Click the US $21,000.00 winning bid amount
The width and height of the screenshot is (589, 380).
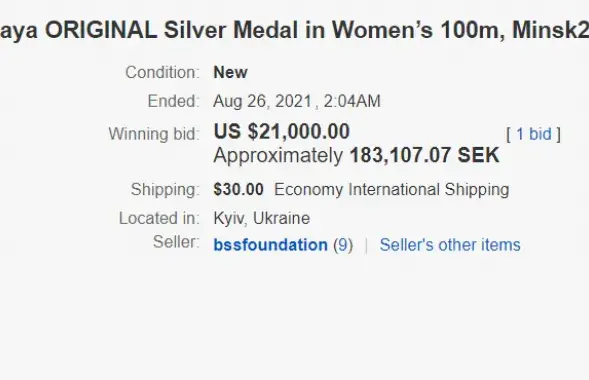click(282, 131)
